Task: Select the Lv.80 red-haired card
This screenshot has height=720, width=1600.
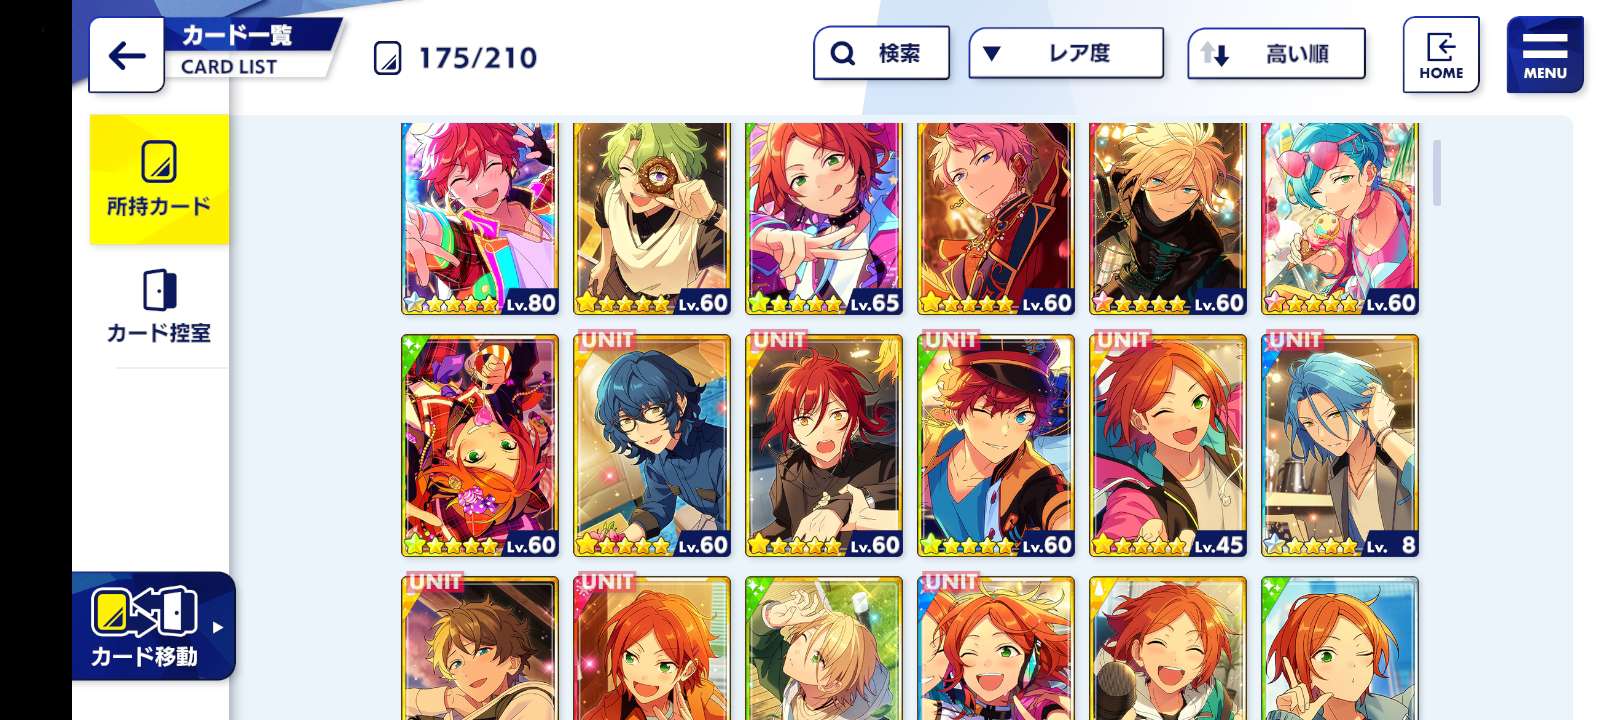Action: pyautogui.click(x=480, y=218)
